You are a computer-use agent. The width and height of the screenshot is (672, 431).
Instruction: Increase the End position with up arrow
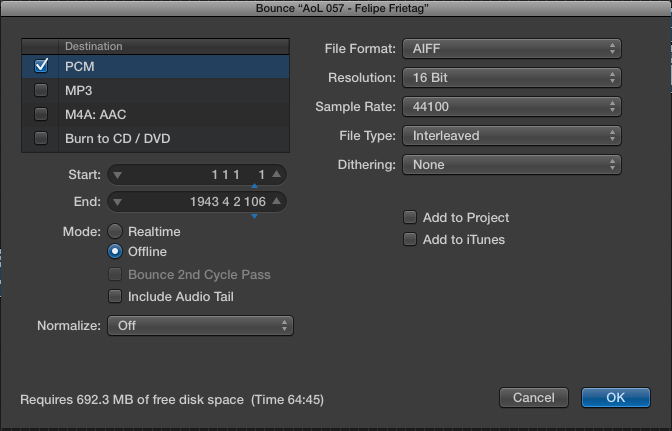pyautogui.click(x=276, y=203)
